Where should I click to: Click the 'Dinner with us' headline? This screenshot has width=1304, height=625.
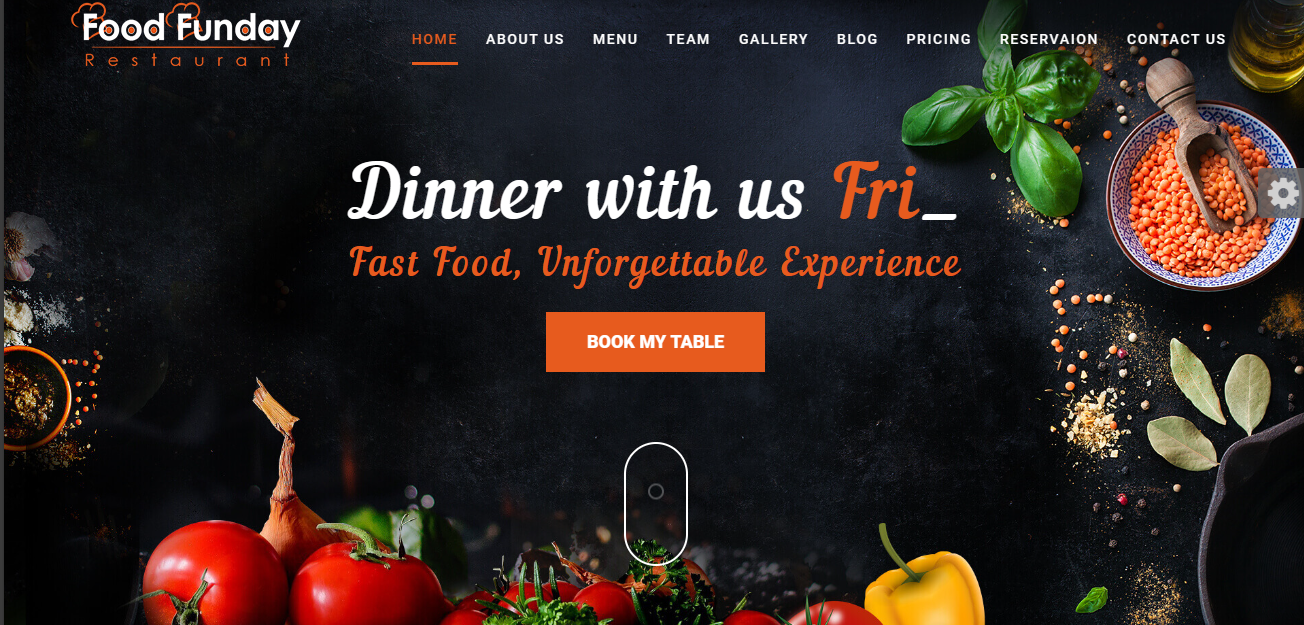(576, 193)
